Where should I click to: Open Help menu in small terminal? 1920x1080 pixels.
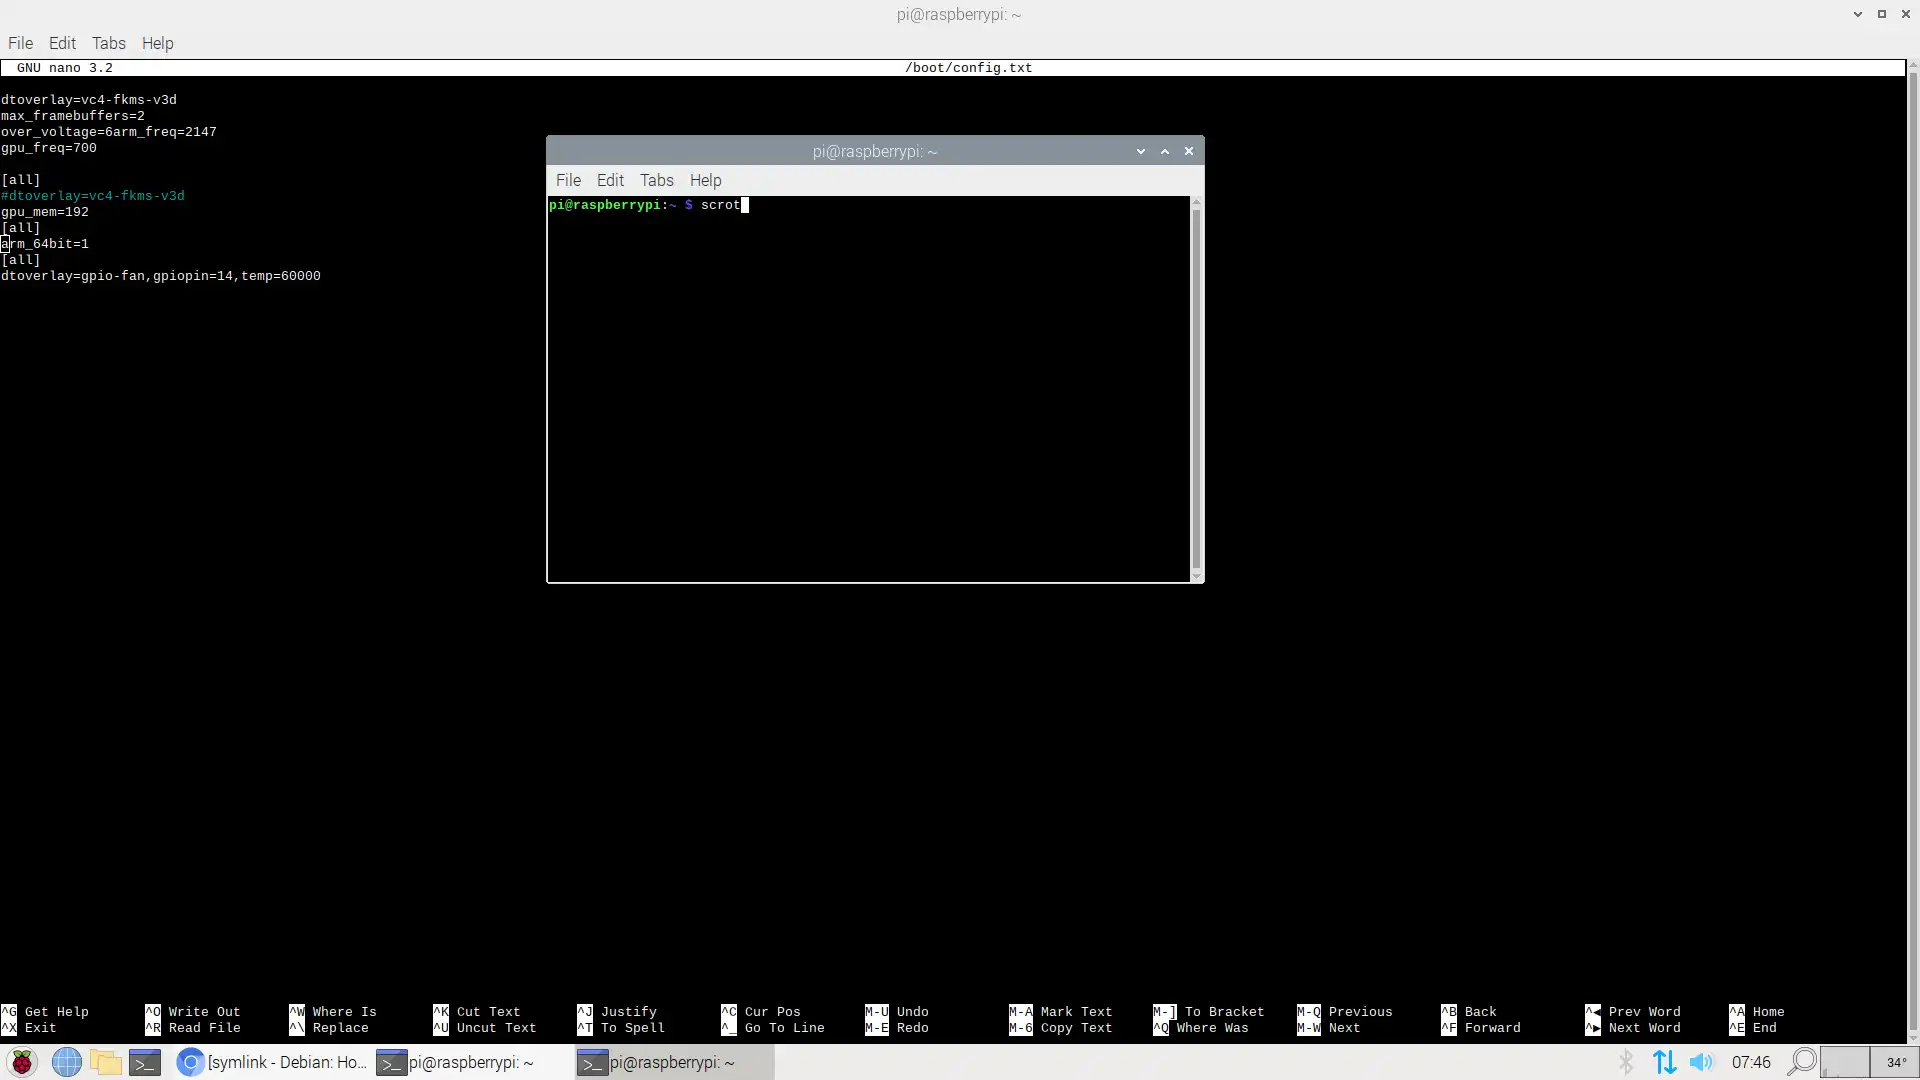click(705, 180)
